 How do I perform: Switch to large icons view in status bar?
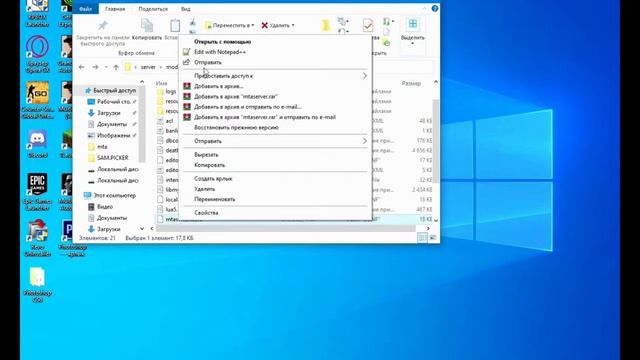click(x=433, y=238)
